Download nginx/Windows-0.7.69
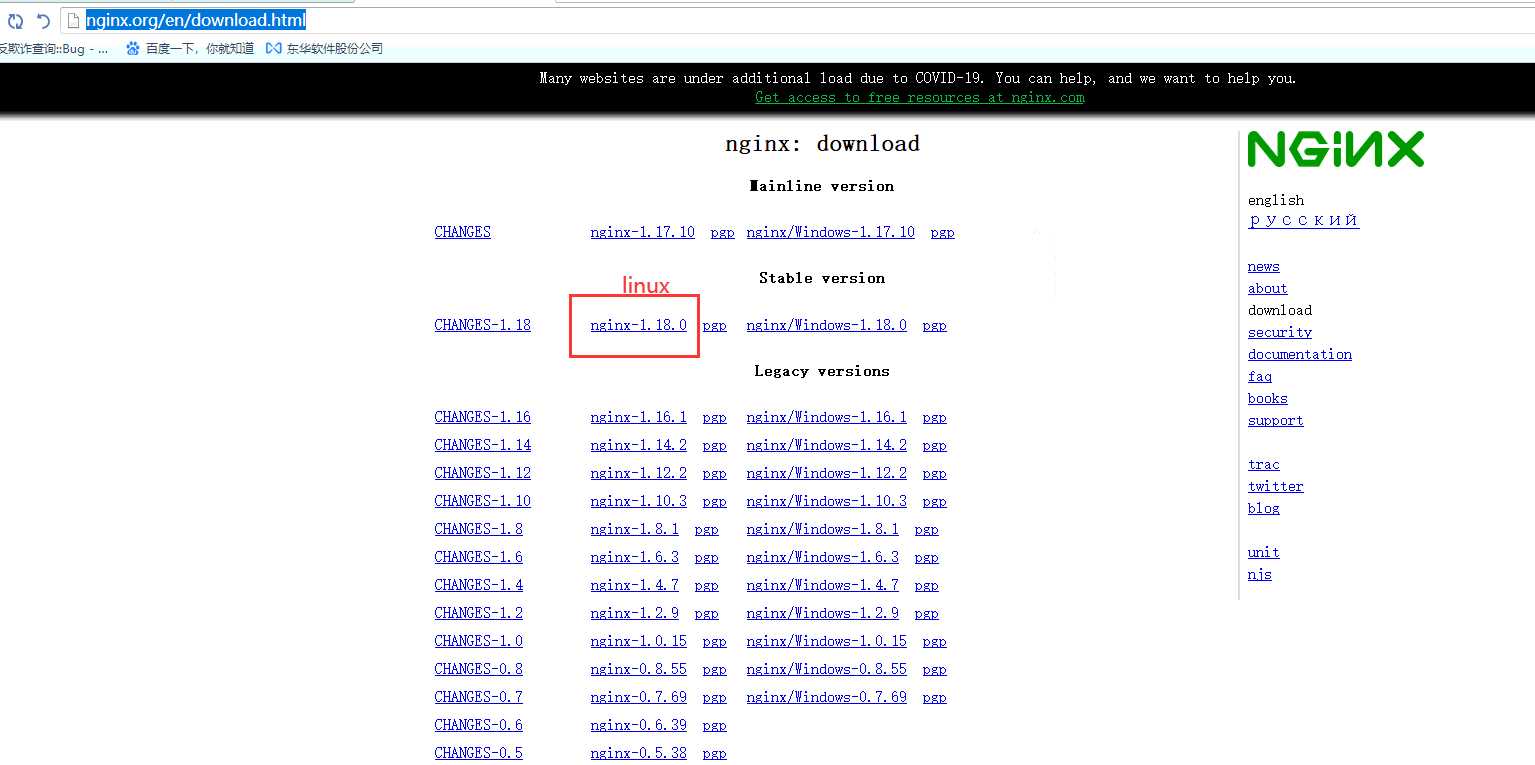 [x=826, y=697]
